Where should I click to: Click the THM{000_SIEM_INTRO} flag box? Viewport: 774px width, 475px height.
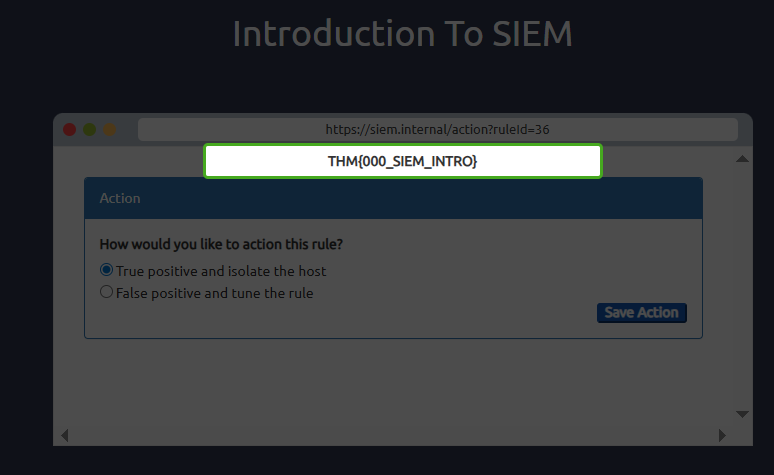point(403,161)
